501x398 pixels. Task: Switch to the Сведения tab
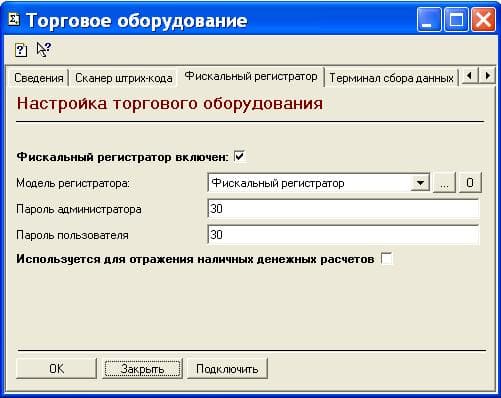(x=39, y=78)
